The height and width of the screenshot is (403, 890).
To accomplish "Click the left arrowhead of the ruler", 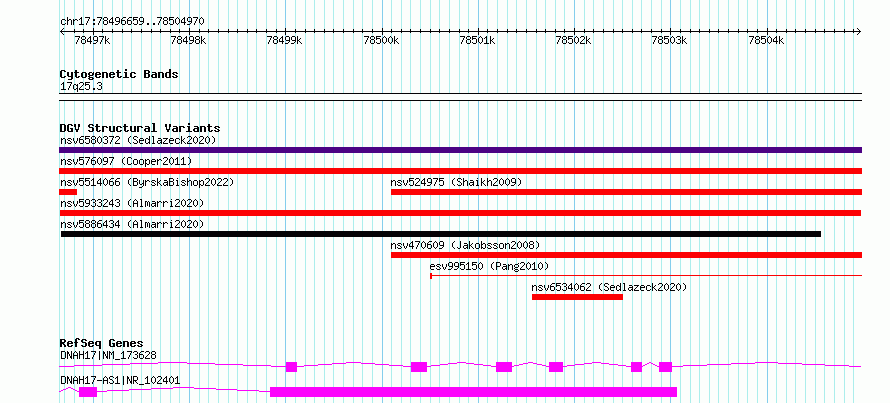I will coord(62,32).
